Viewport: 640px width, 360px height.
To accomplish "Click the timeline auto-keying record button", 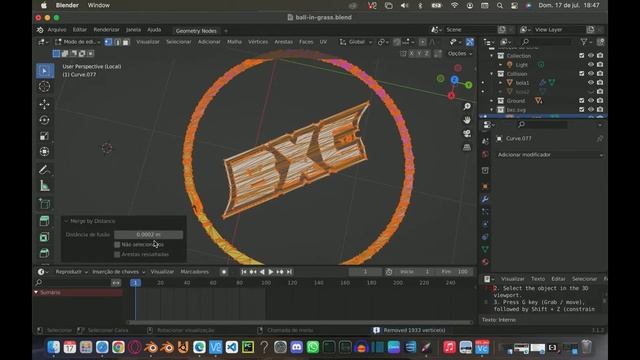I will coord(224,272).
